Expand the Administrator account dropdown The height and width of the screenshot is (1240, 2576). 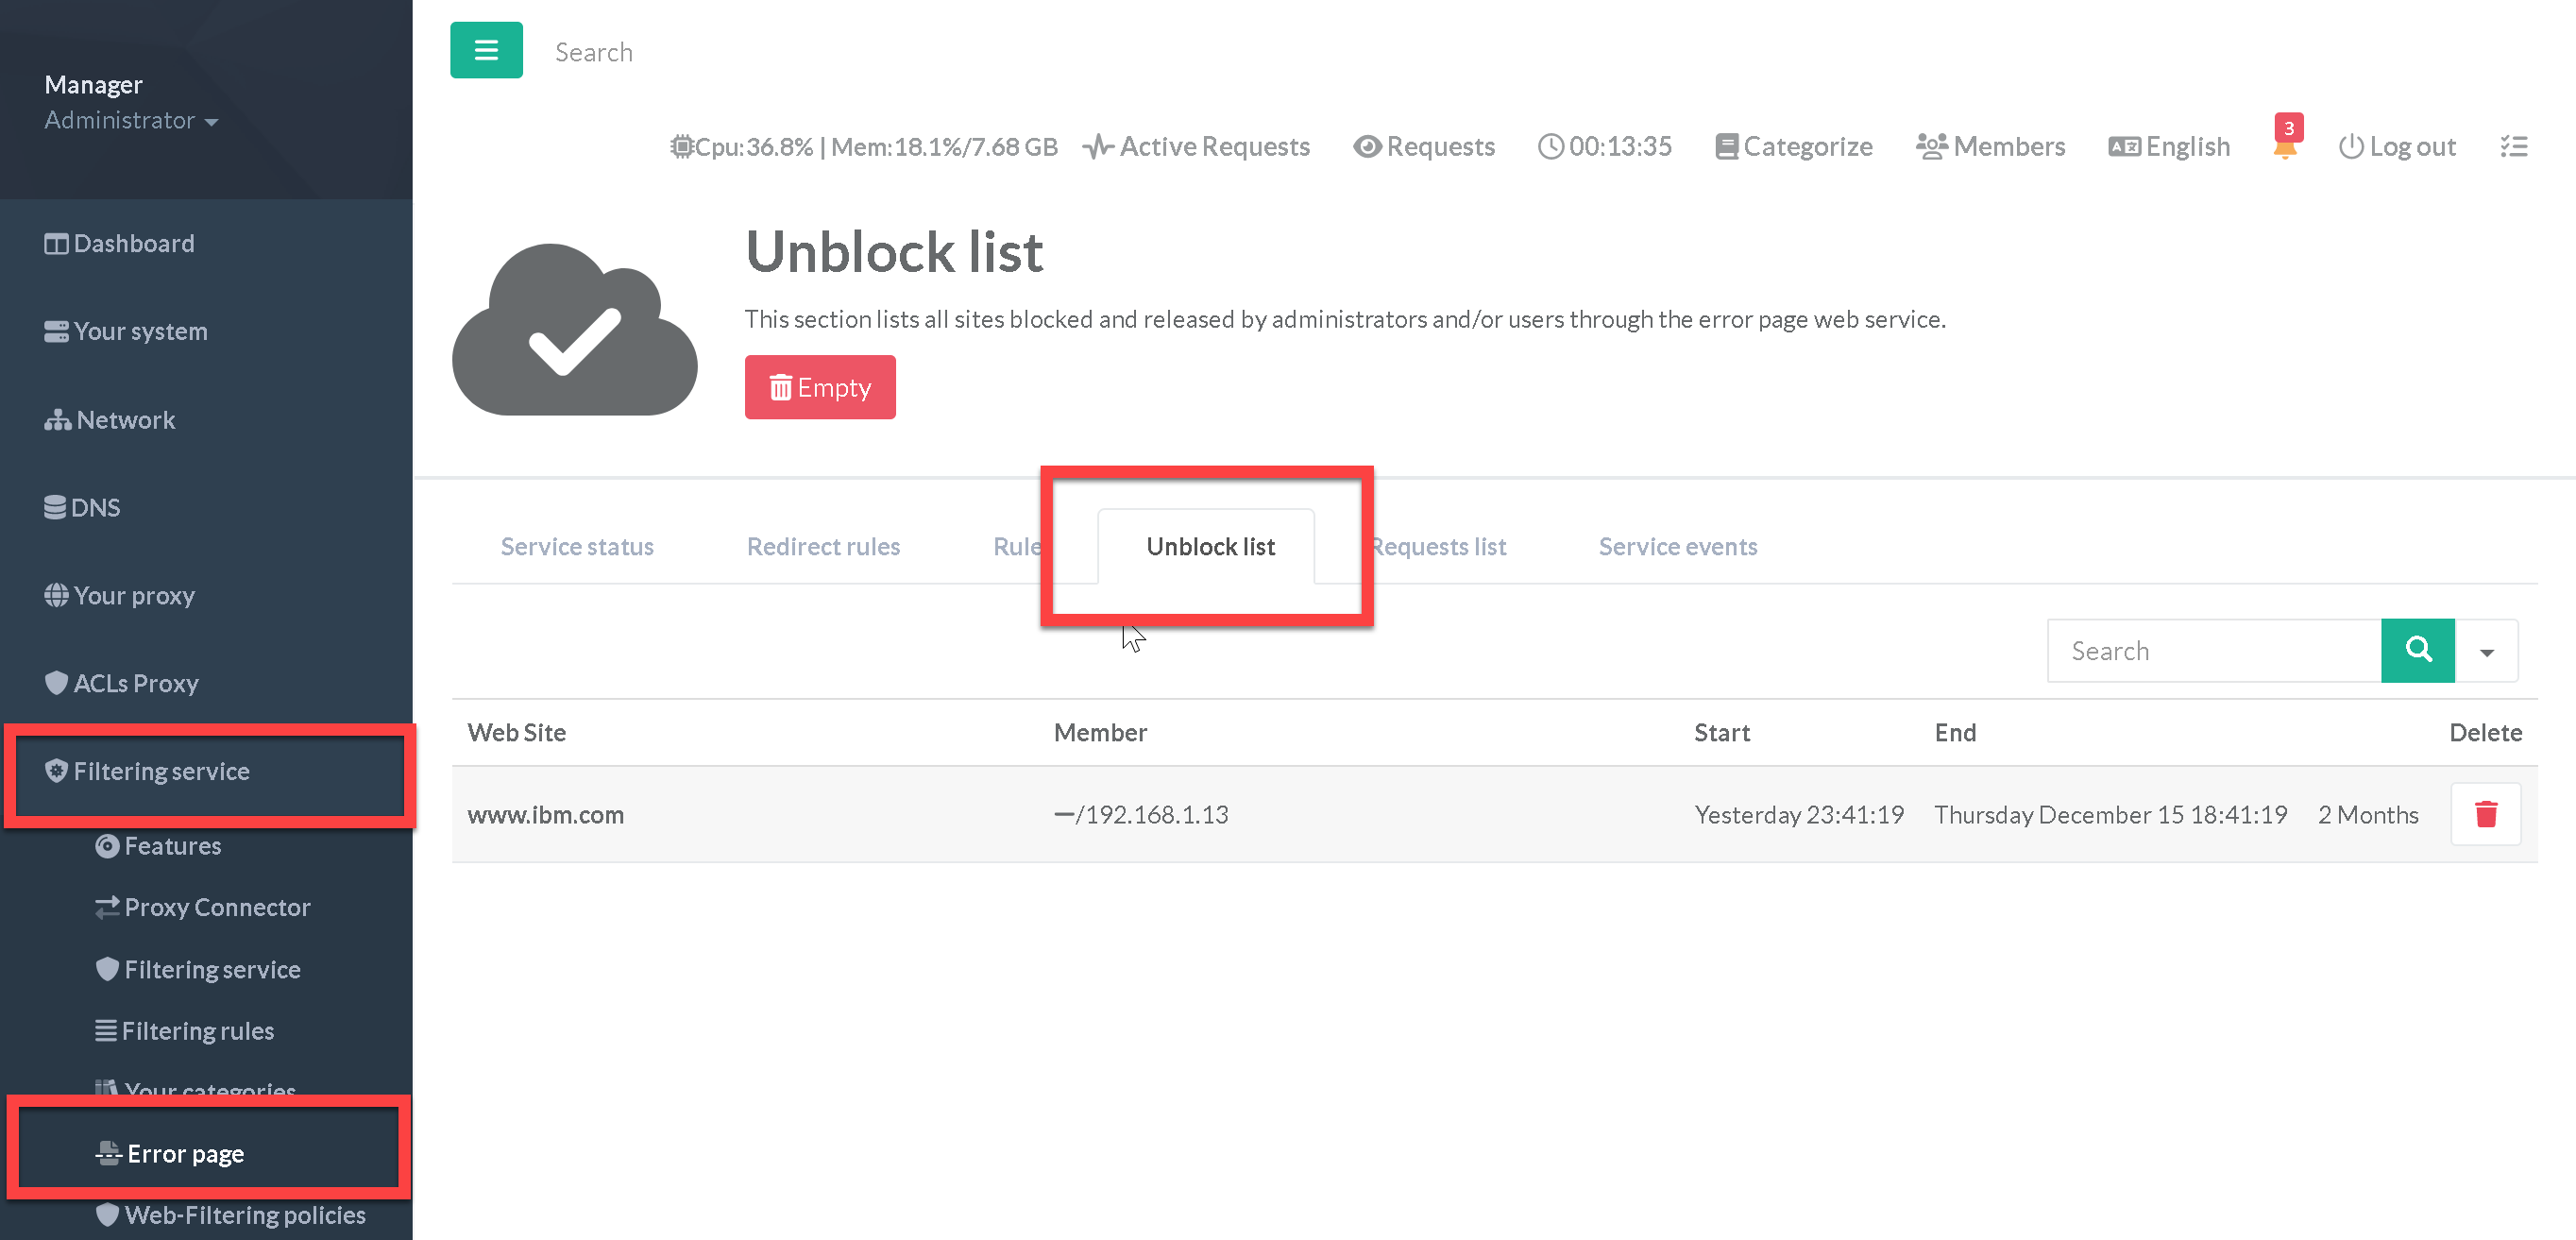(x=131, y=120)
